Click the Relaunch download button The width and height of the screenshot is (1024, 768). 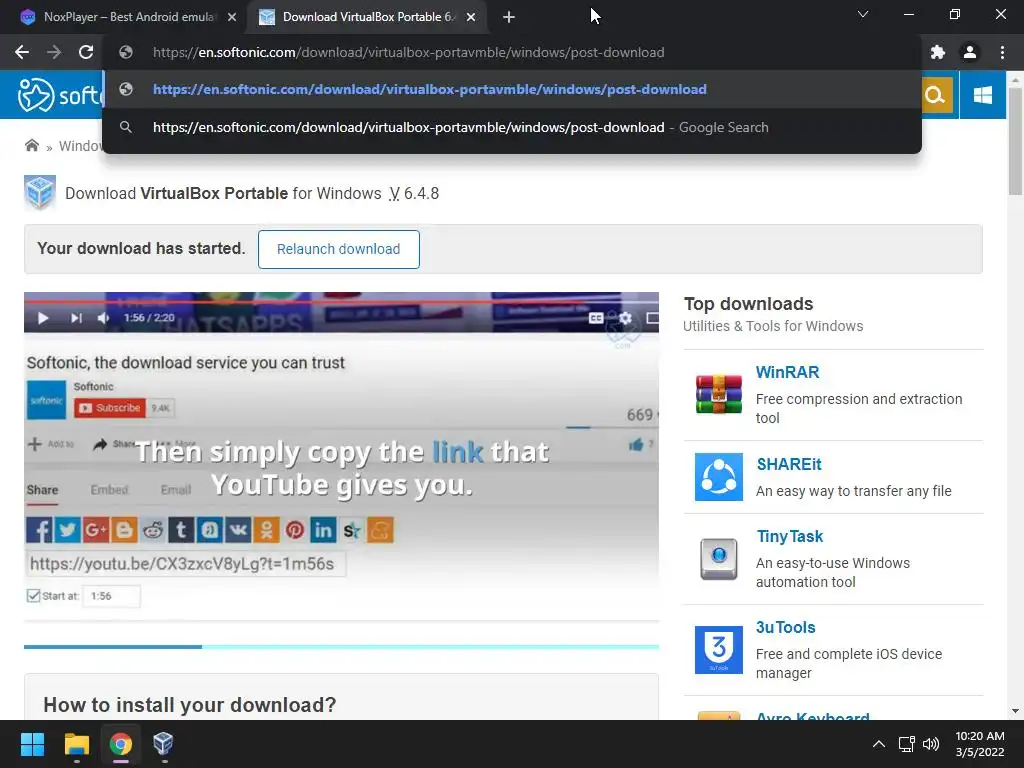coord(338,249)
